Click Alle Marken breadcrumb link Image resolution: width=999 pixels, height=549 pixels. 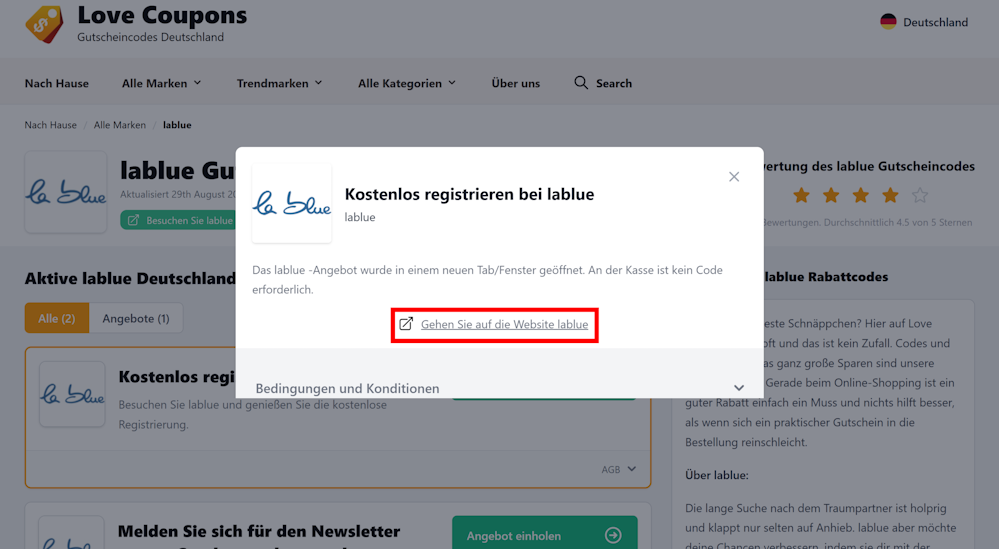tap(120, 125)
